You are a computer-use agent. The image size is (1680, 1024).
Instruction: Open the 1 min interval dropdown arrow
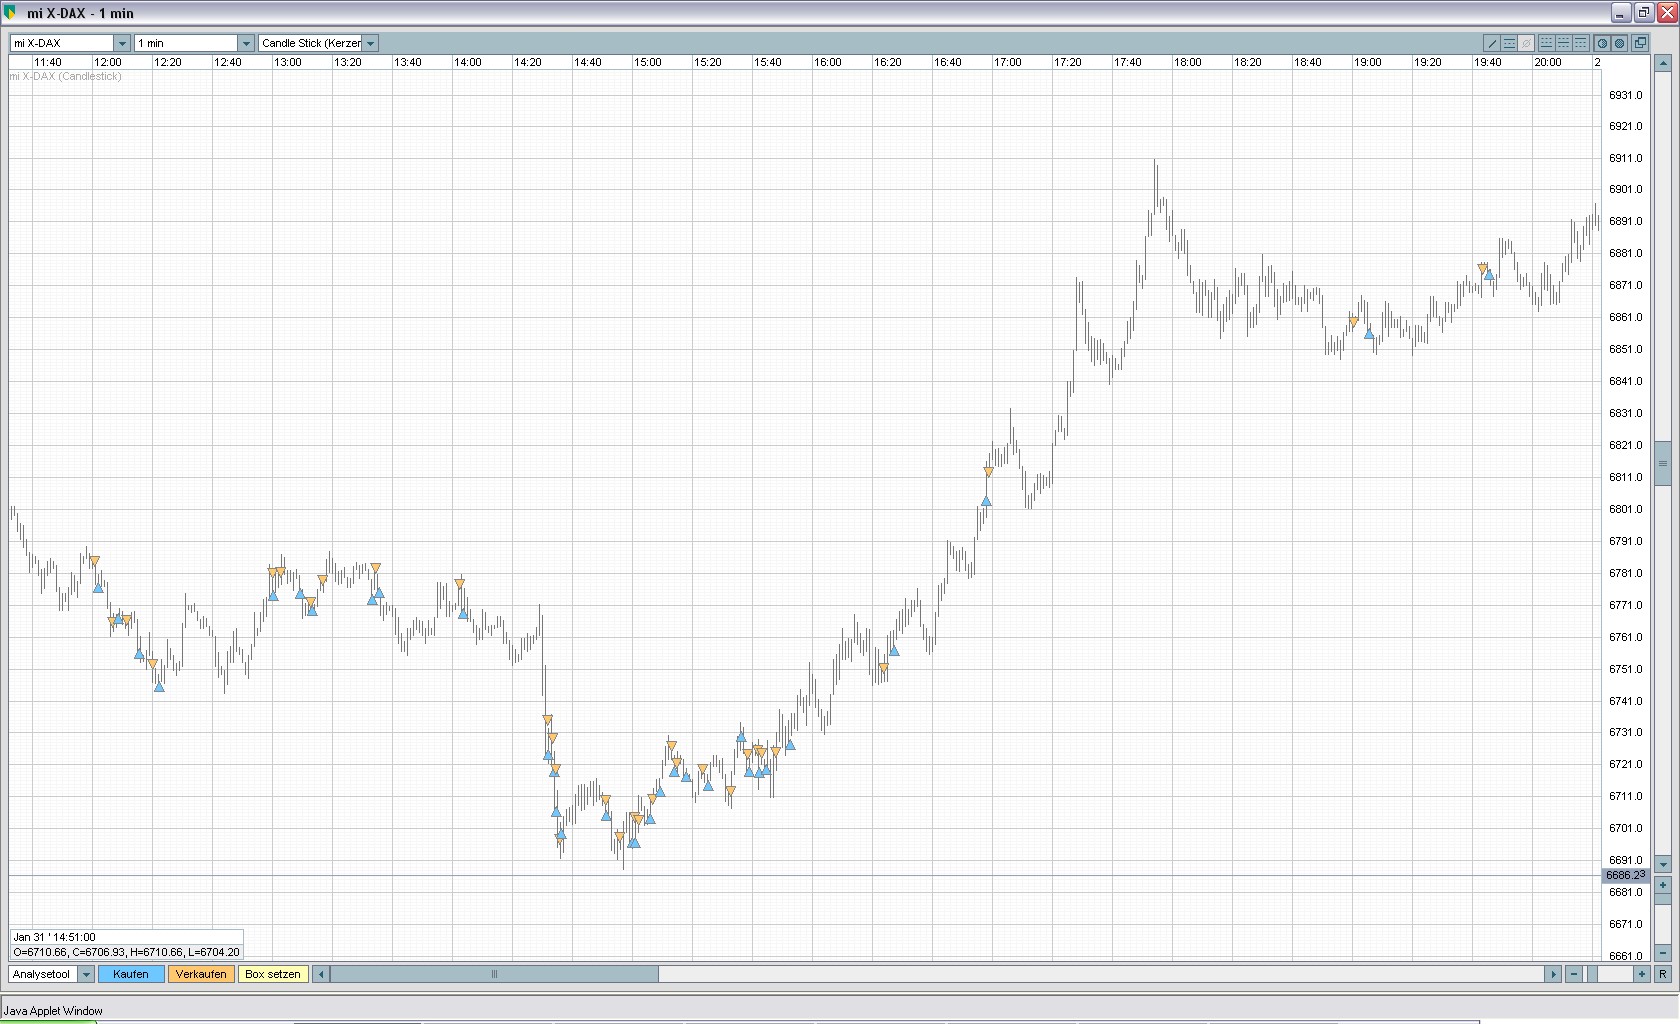coord(246,43)
